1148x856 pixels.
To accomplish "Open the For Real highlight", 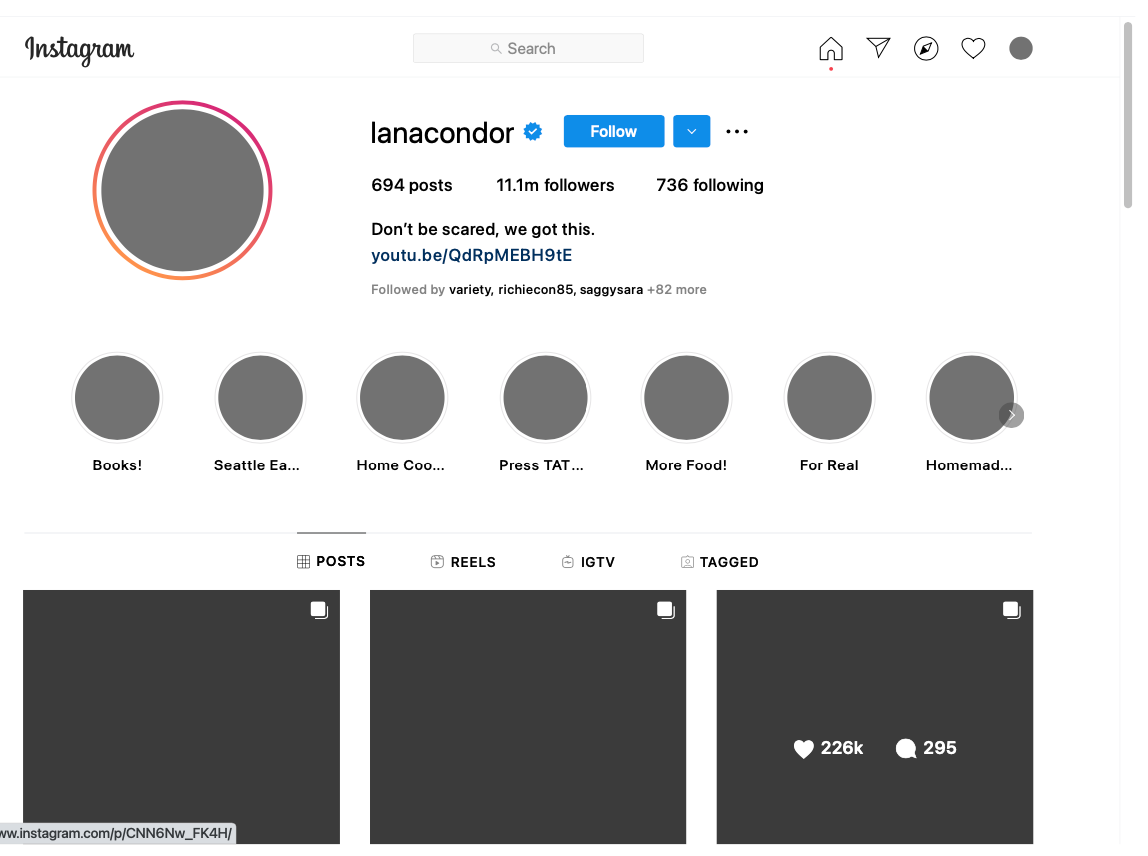I will (829, 398).
